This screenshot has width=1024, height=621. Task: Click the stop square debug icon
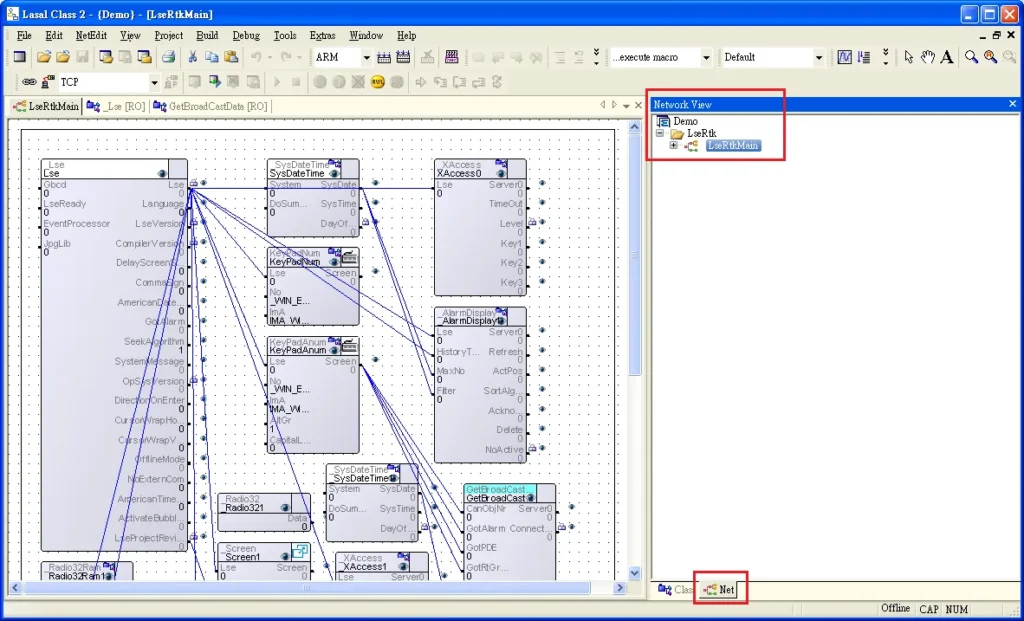(296, 82)
